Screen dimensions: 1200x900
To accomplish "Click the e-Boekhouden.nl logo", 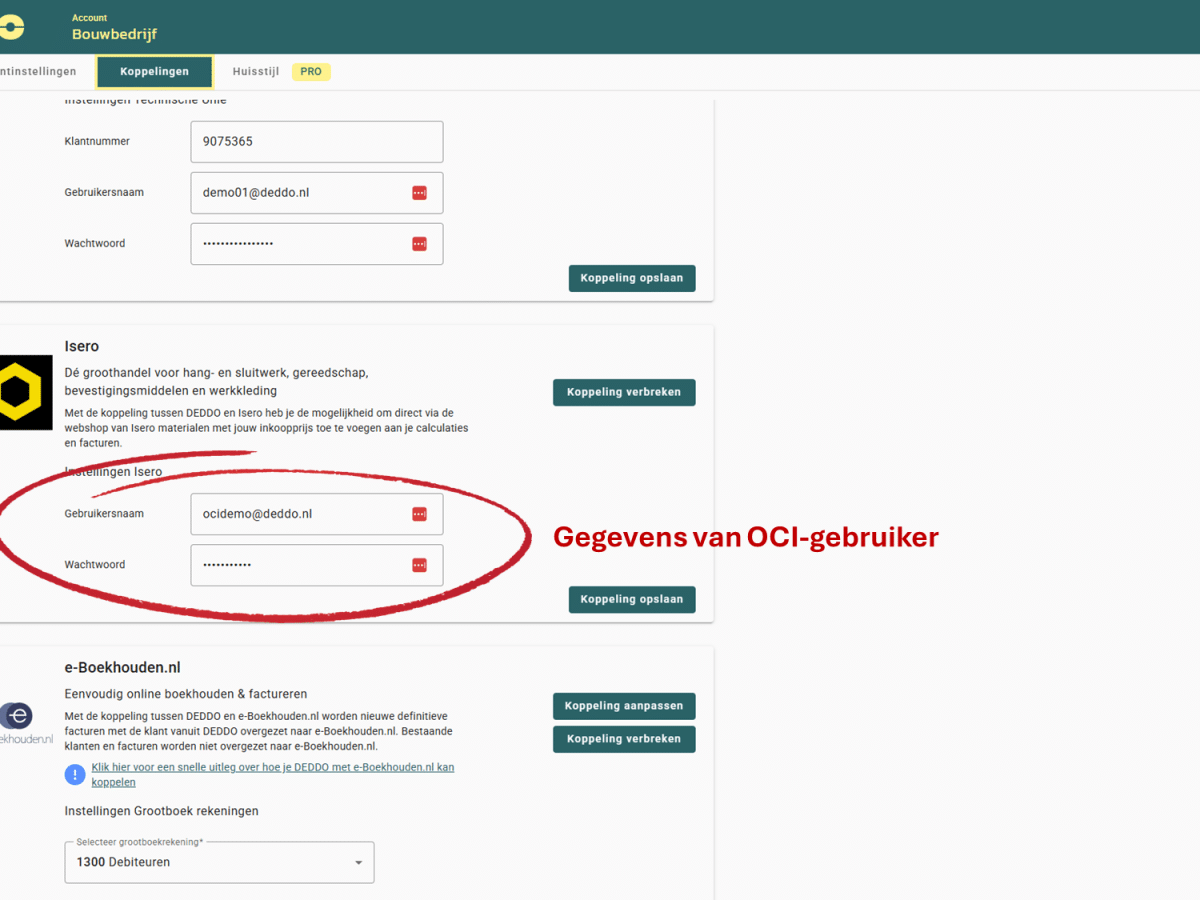I will 25,724.
